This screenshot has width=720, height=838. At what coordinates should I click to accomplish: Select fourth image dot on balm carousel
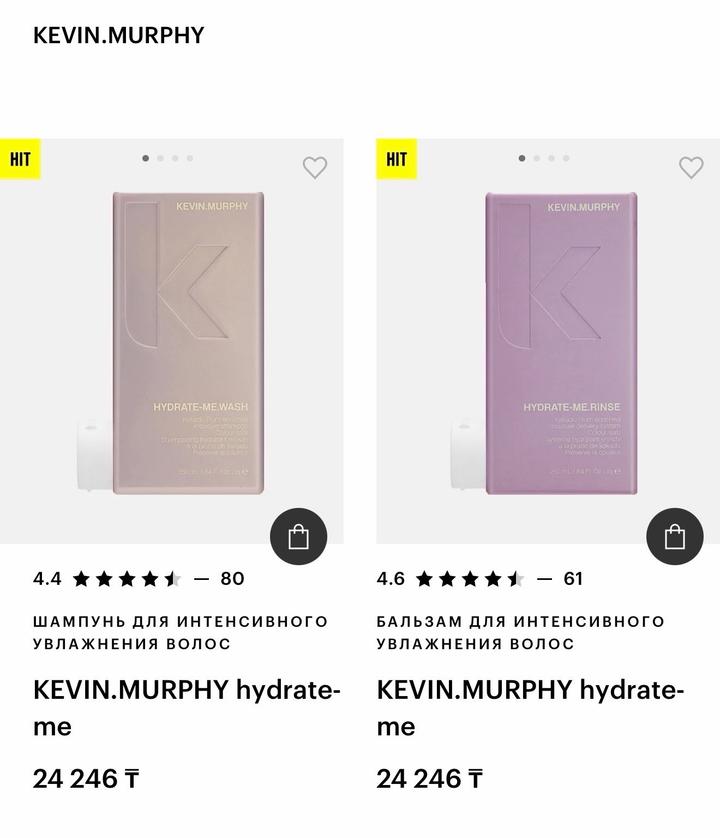pyautogui.click(x=566, y=158)
